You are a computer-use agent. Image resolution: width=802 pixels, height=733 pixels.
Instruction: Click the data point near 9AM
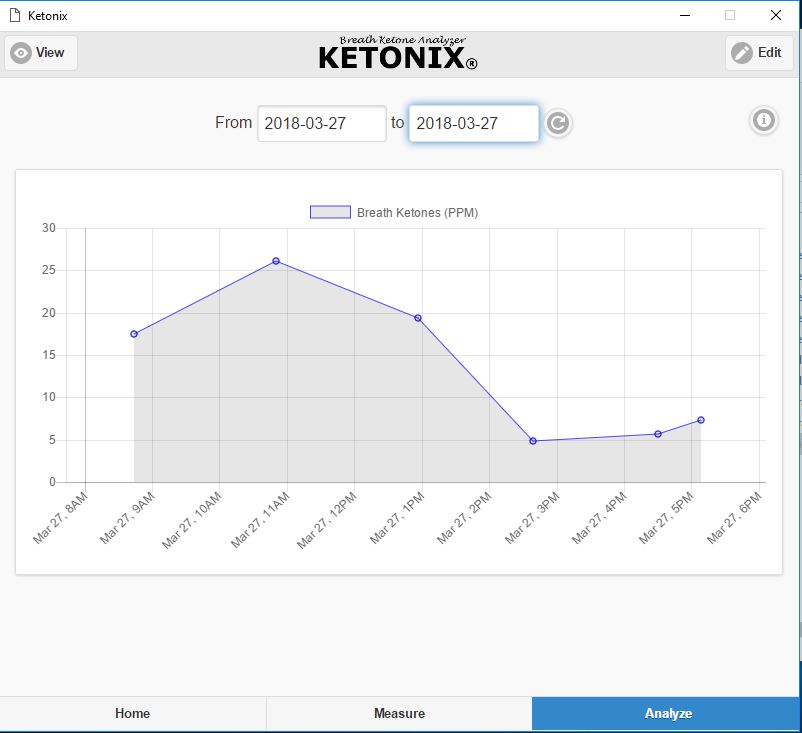coord(134,334)
